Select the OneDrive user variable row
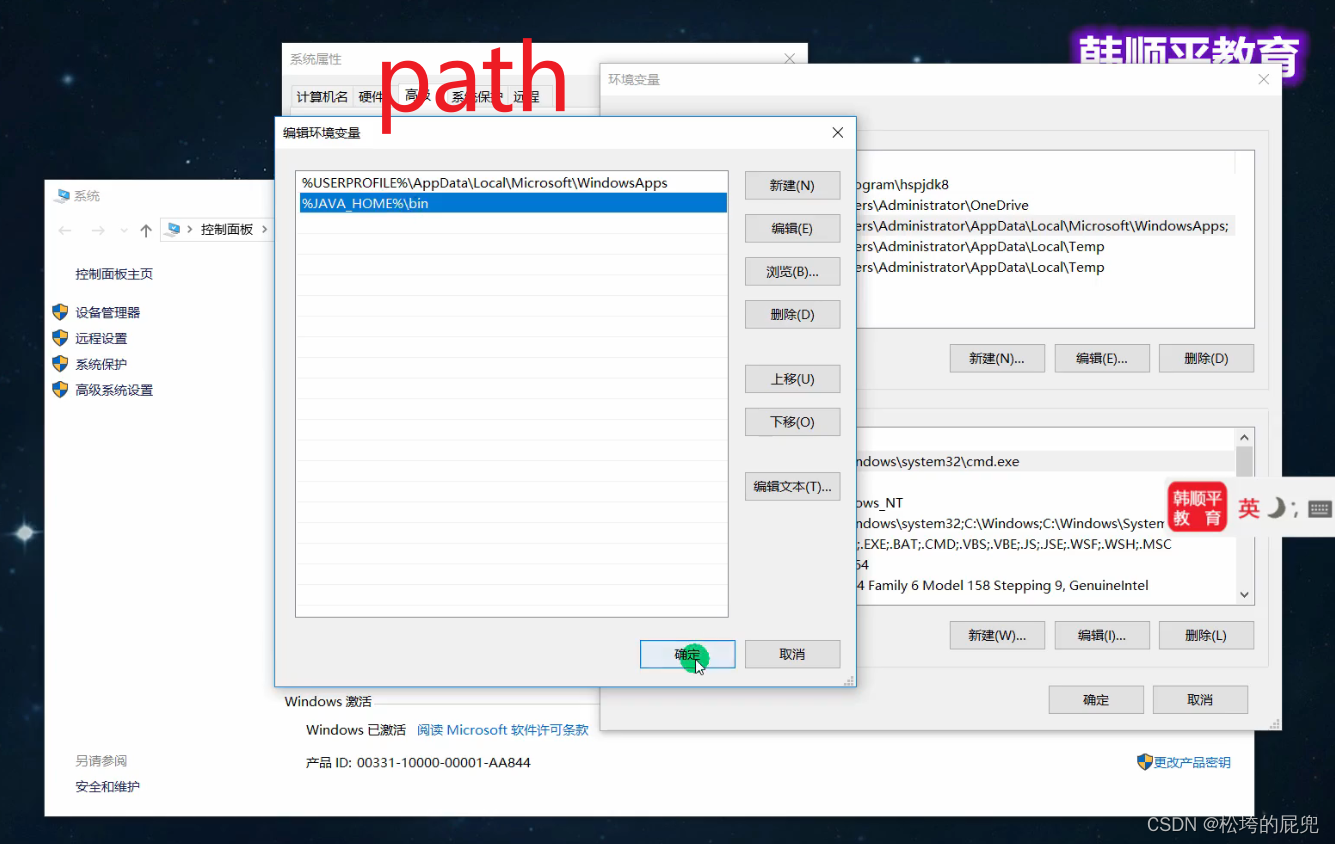 tap(1044, 205)
